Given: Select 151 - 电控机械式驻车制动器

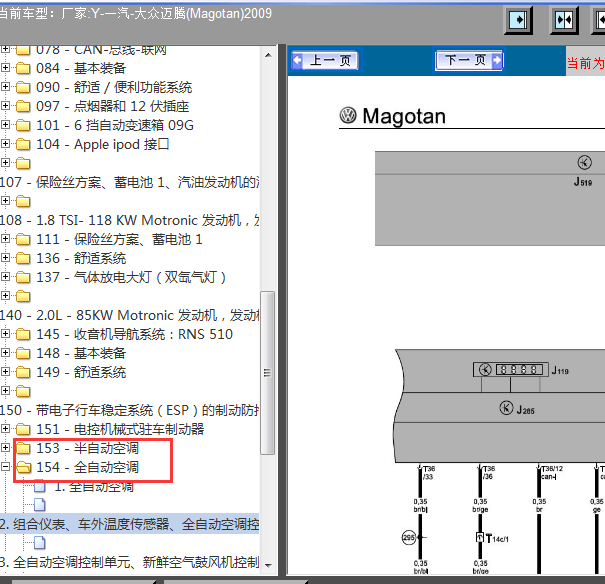Looking at the screenshot, I should (x=120, y=429).
